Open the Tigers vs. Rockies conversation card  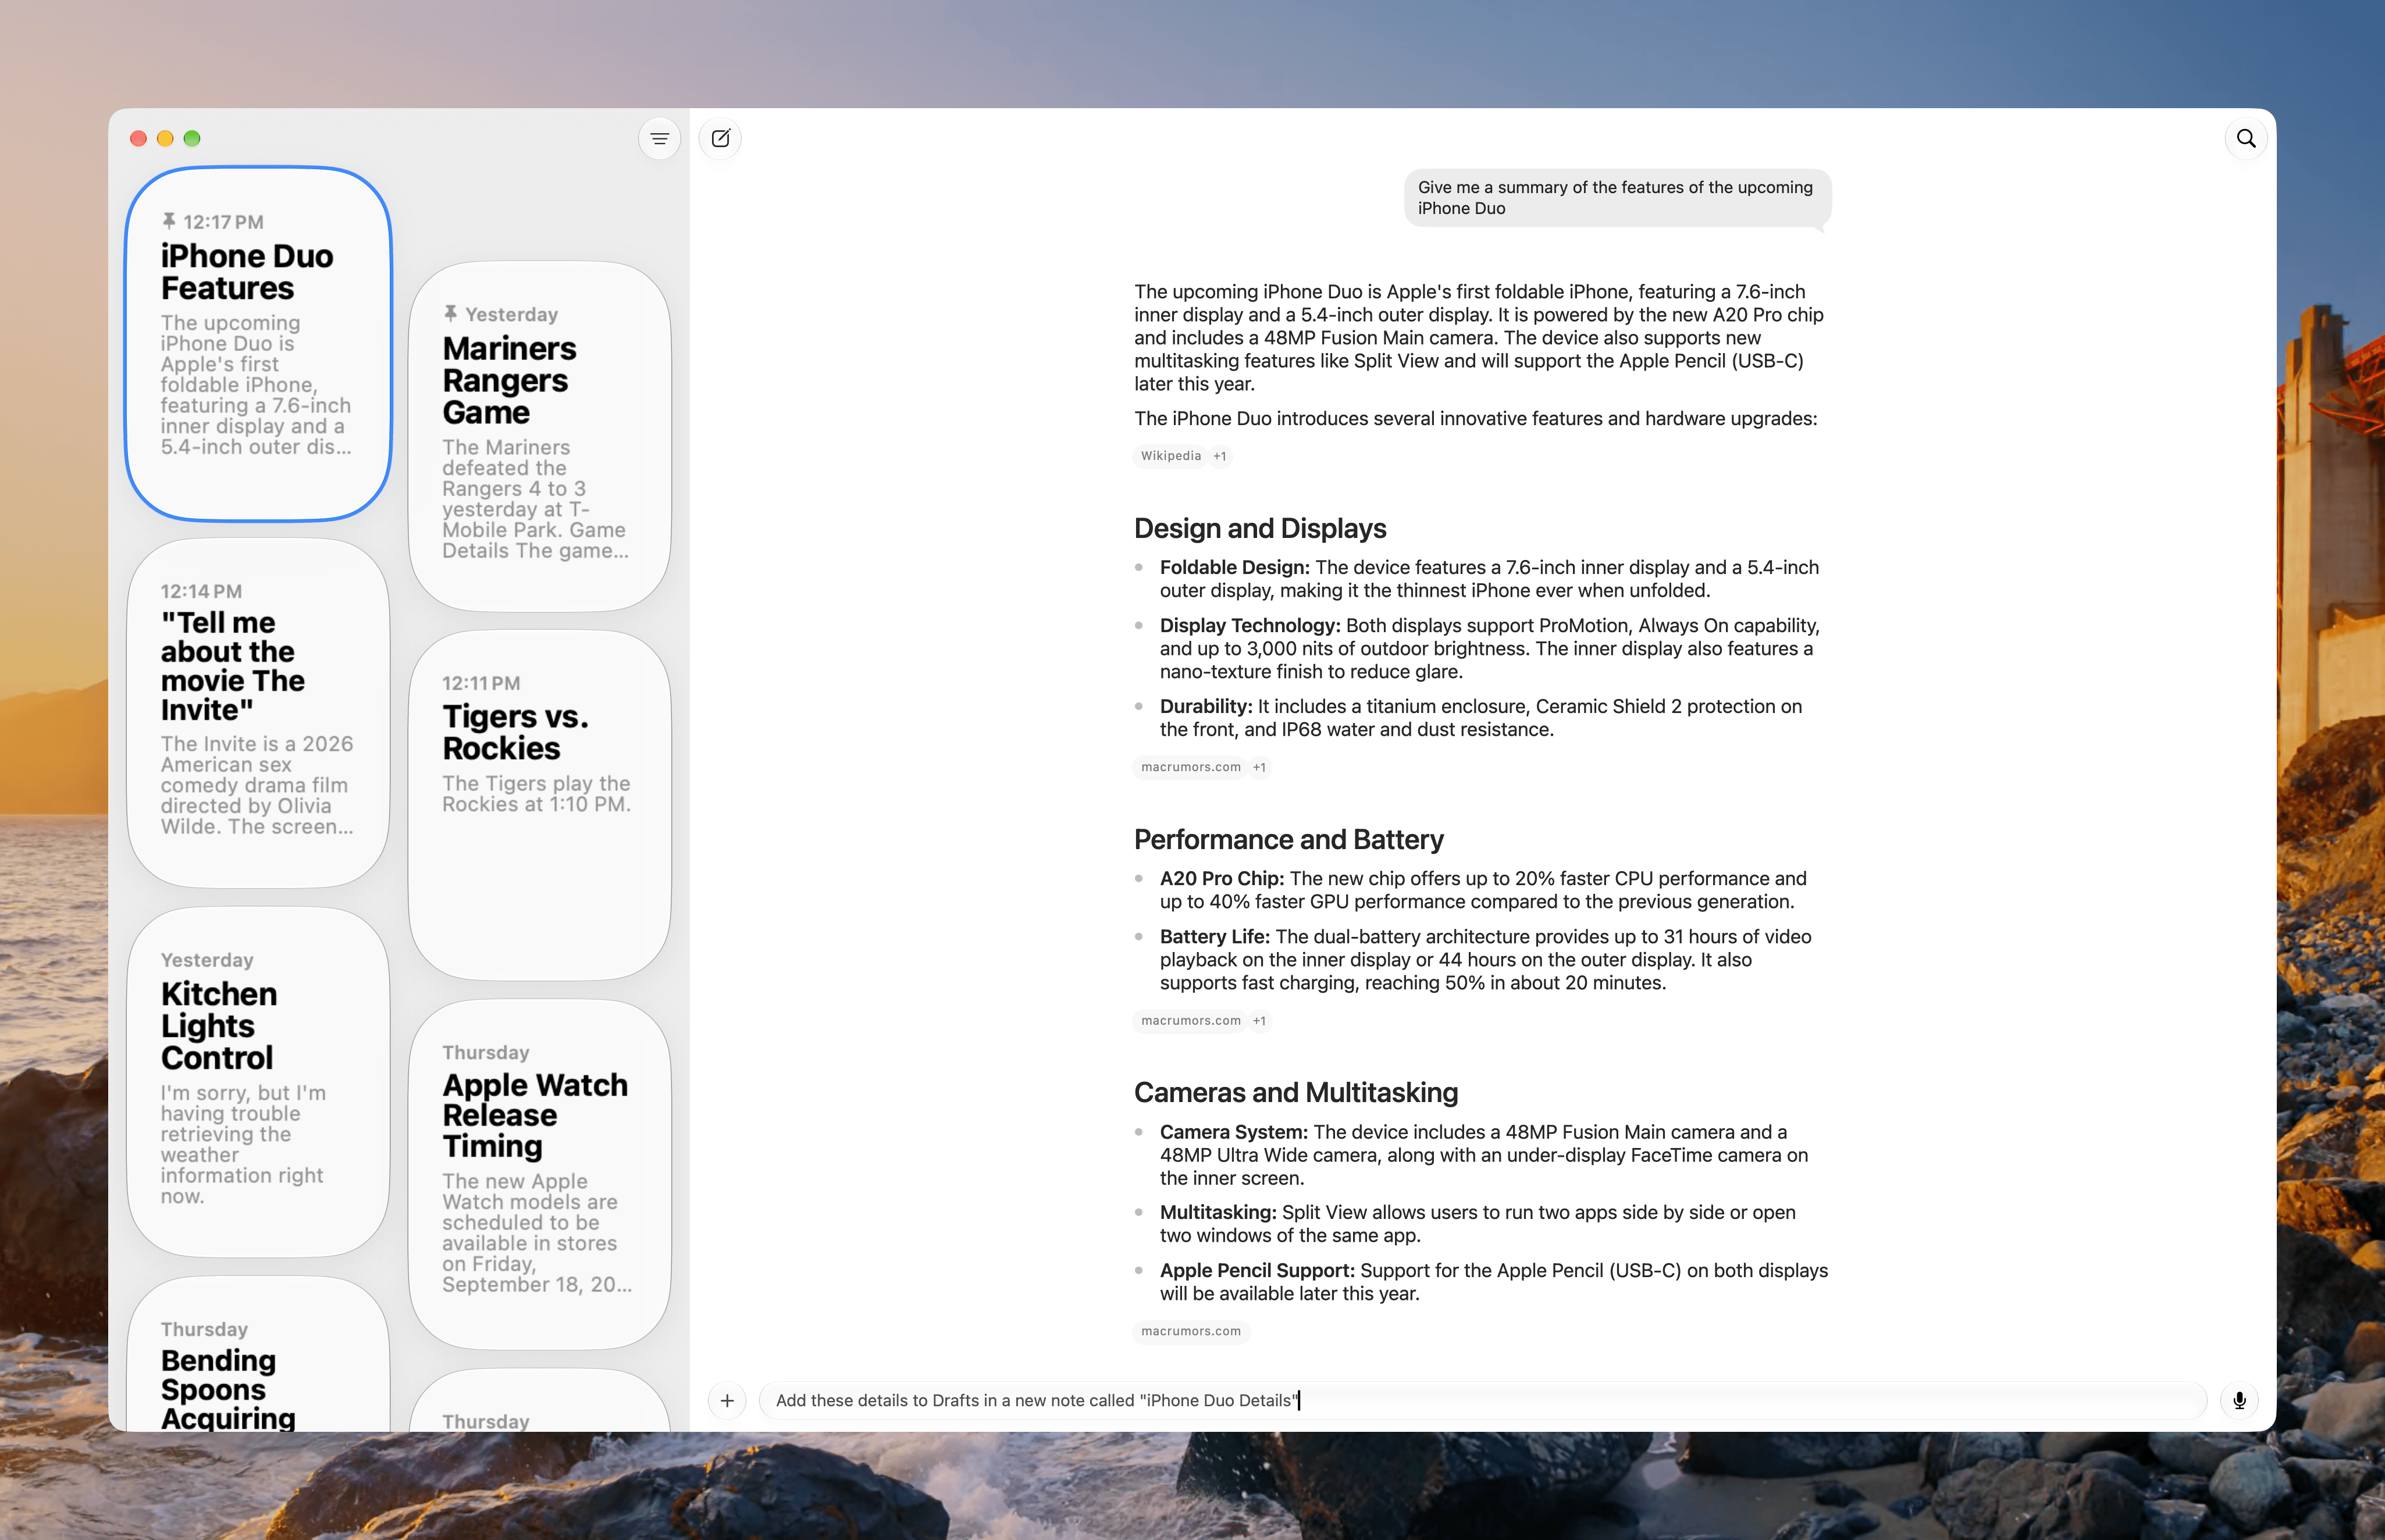click(x=540, y=805)
